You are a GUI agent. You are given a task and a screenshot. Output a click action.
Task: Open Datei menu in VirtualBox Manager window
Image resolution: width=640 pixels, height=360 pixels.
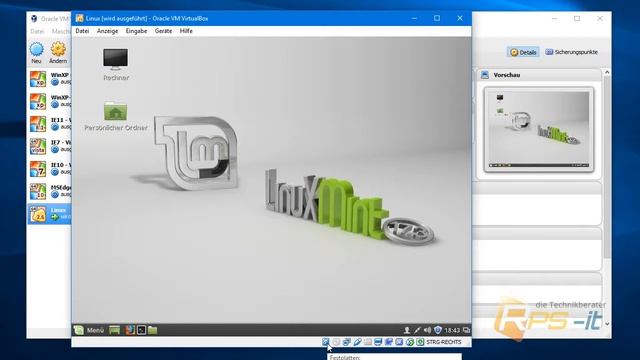pos(37,31)
